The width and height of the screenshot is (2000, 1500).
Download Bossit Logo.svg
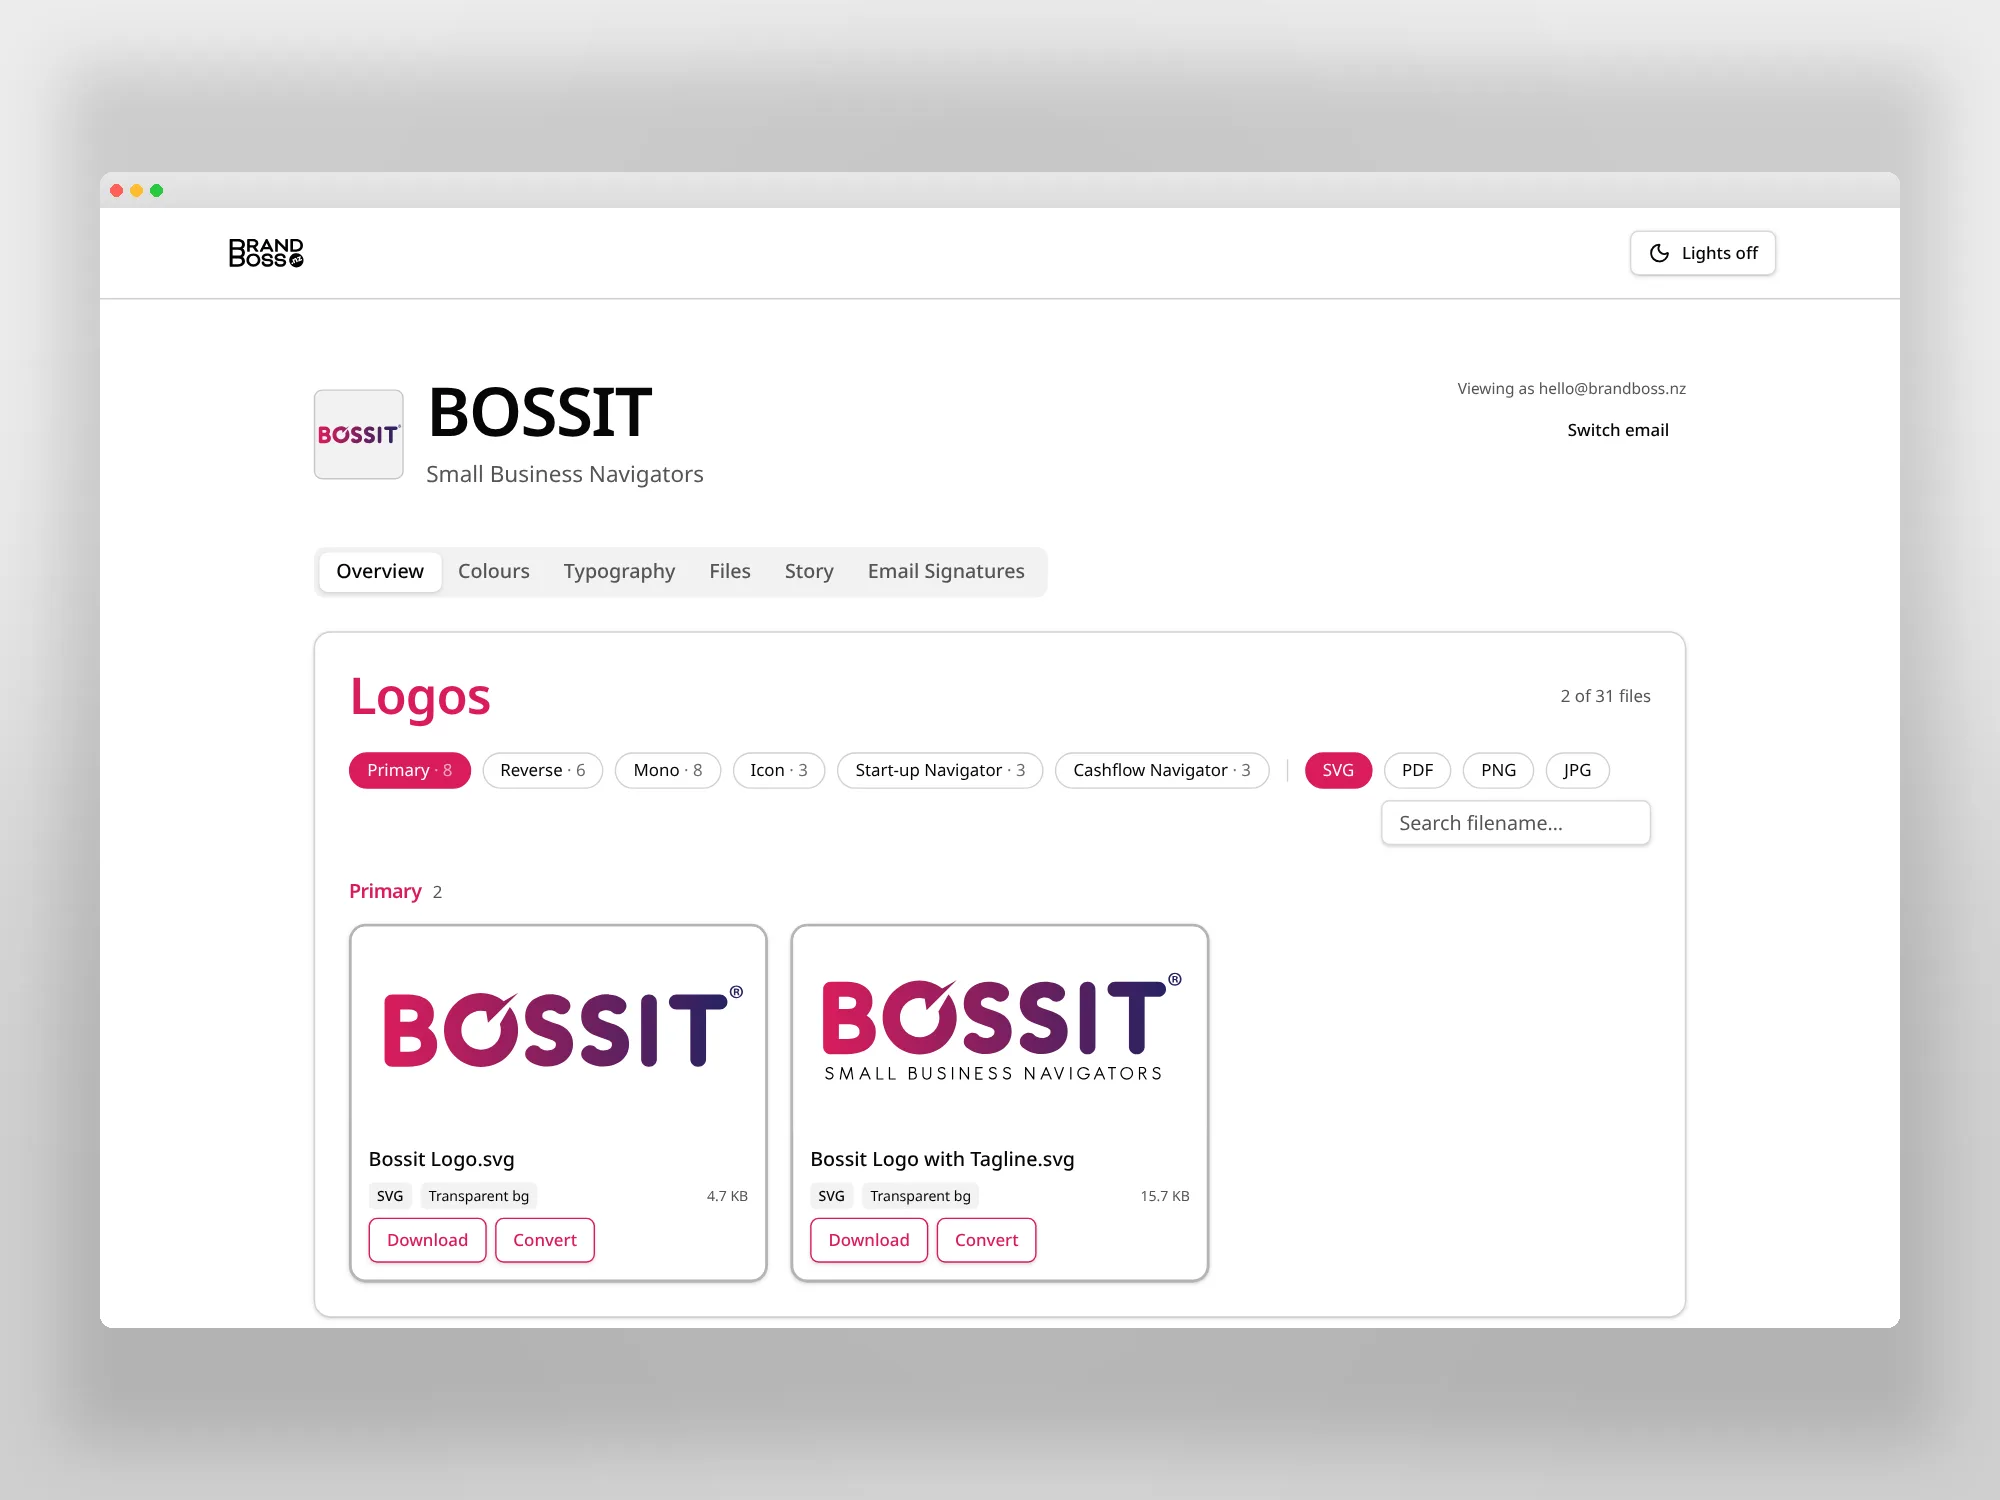[x=427, y=1240]
